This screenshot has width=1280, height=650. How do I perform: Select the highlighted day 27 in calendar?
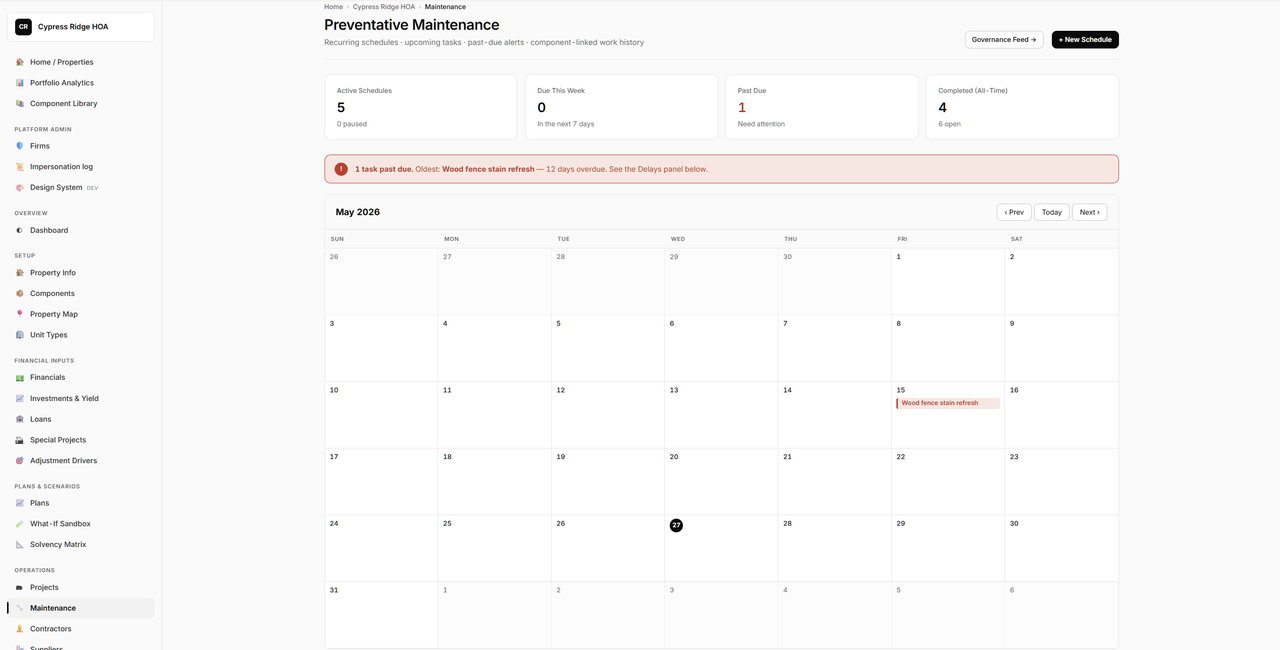click(x=676, y=525)
